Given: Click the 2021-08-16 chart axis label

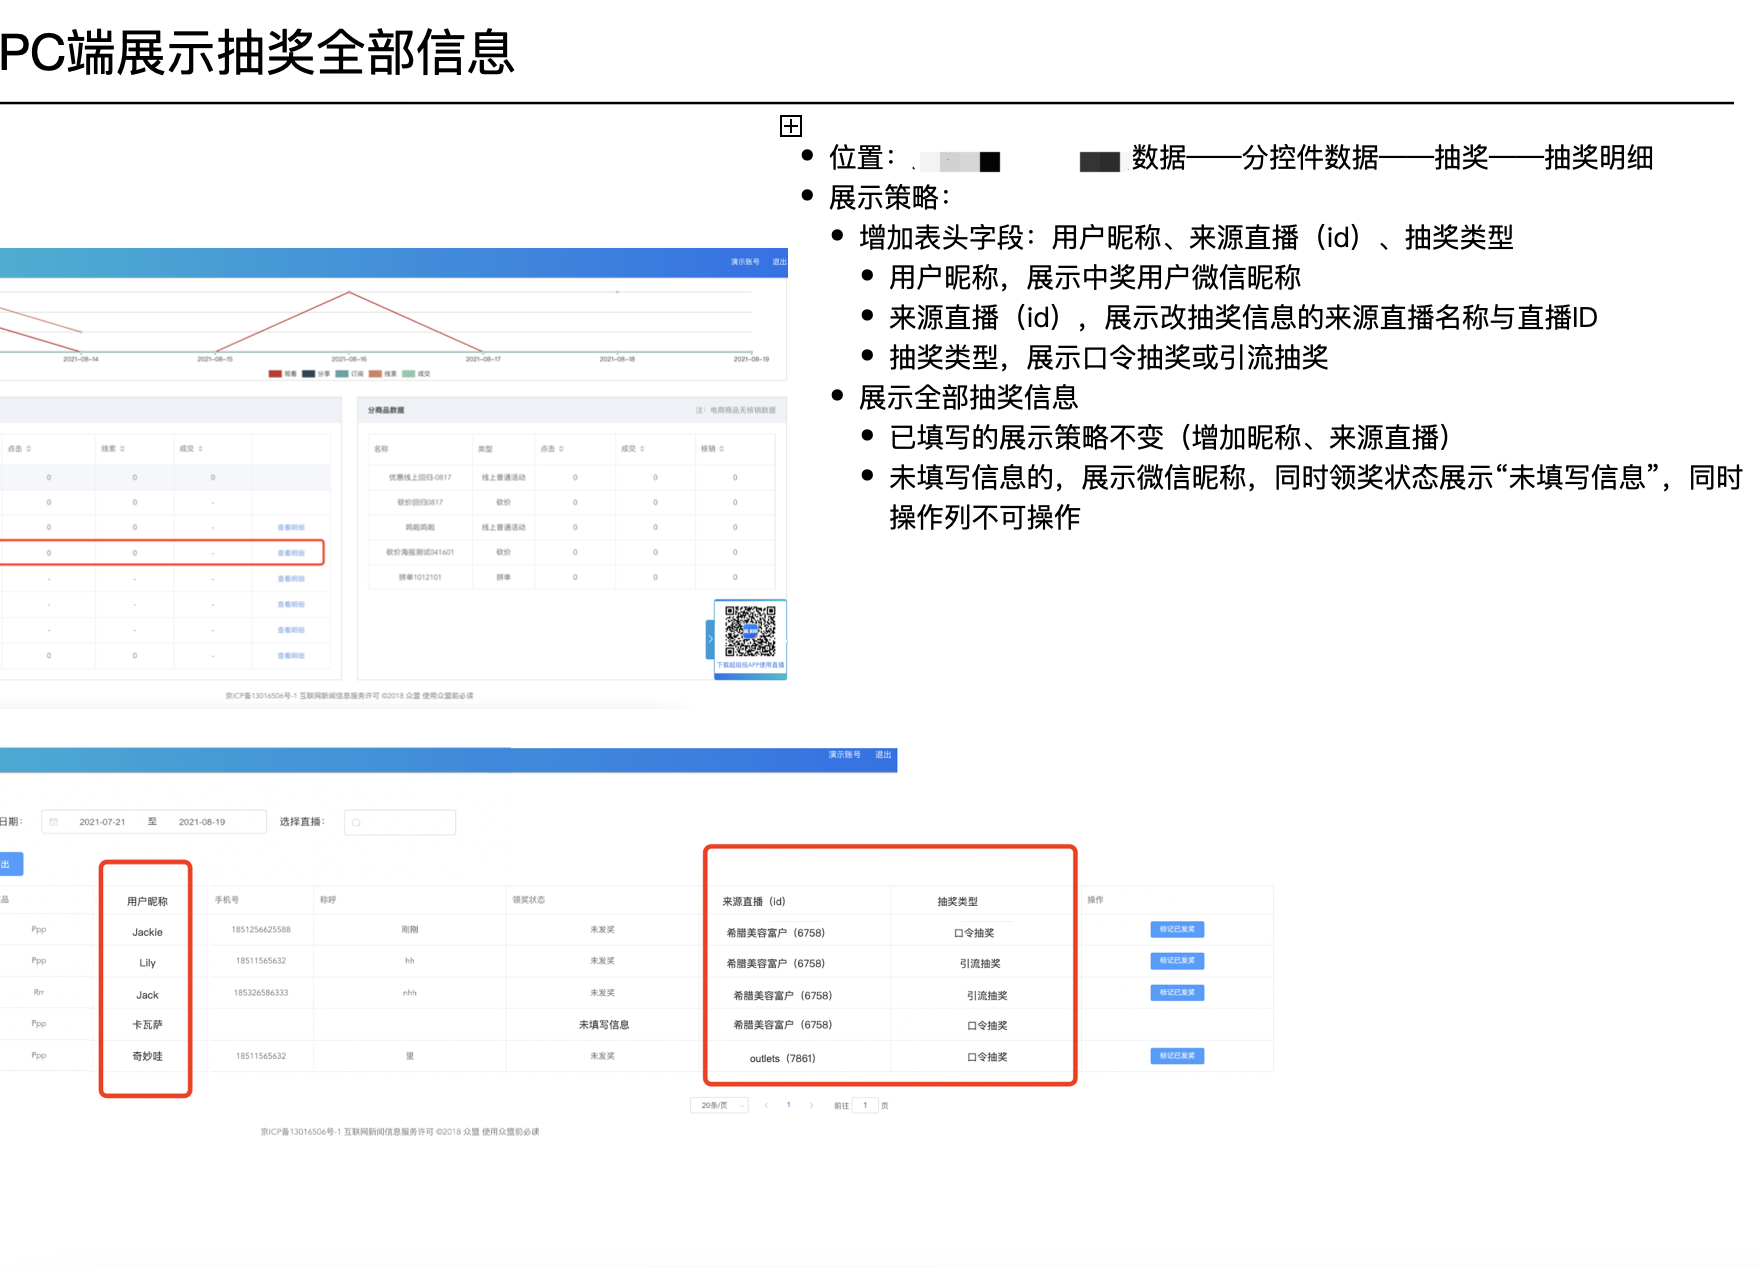Looking at the screenshot, I should click(x=349, y=359).
